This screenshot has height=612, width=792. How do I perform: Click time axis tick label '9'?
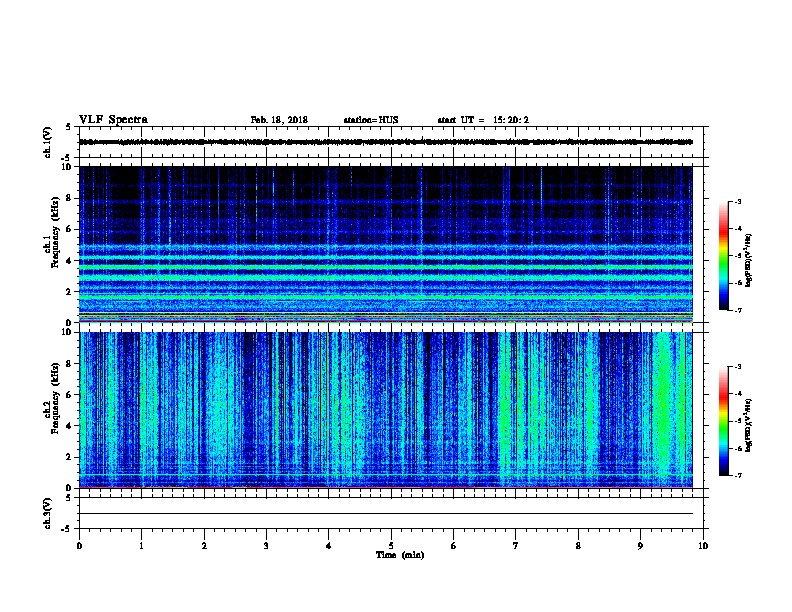(x=640, y=546)
